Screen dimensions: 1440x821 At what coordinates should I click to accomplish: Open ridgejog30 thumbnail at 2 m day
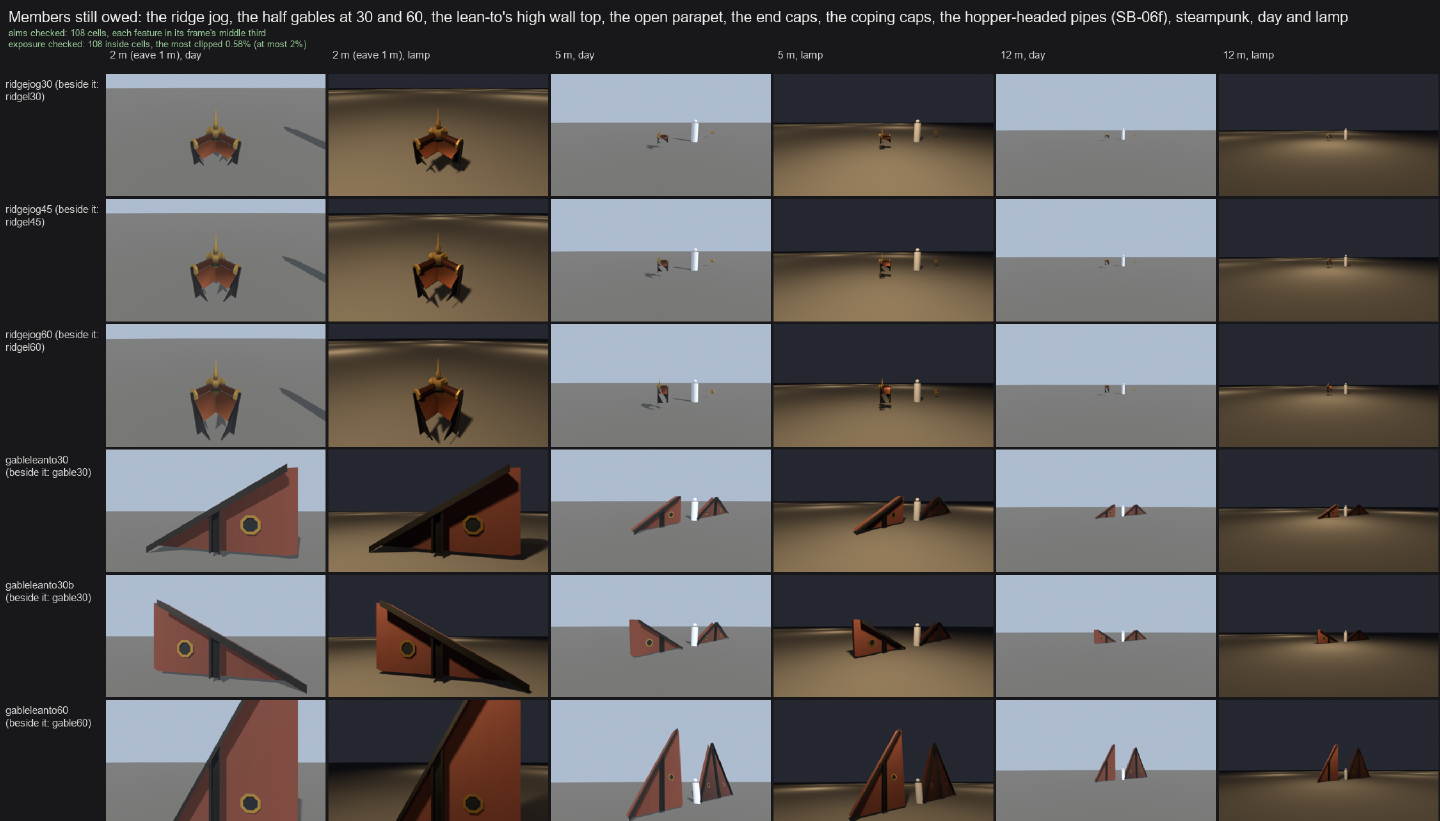click(216, 135)
